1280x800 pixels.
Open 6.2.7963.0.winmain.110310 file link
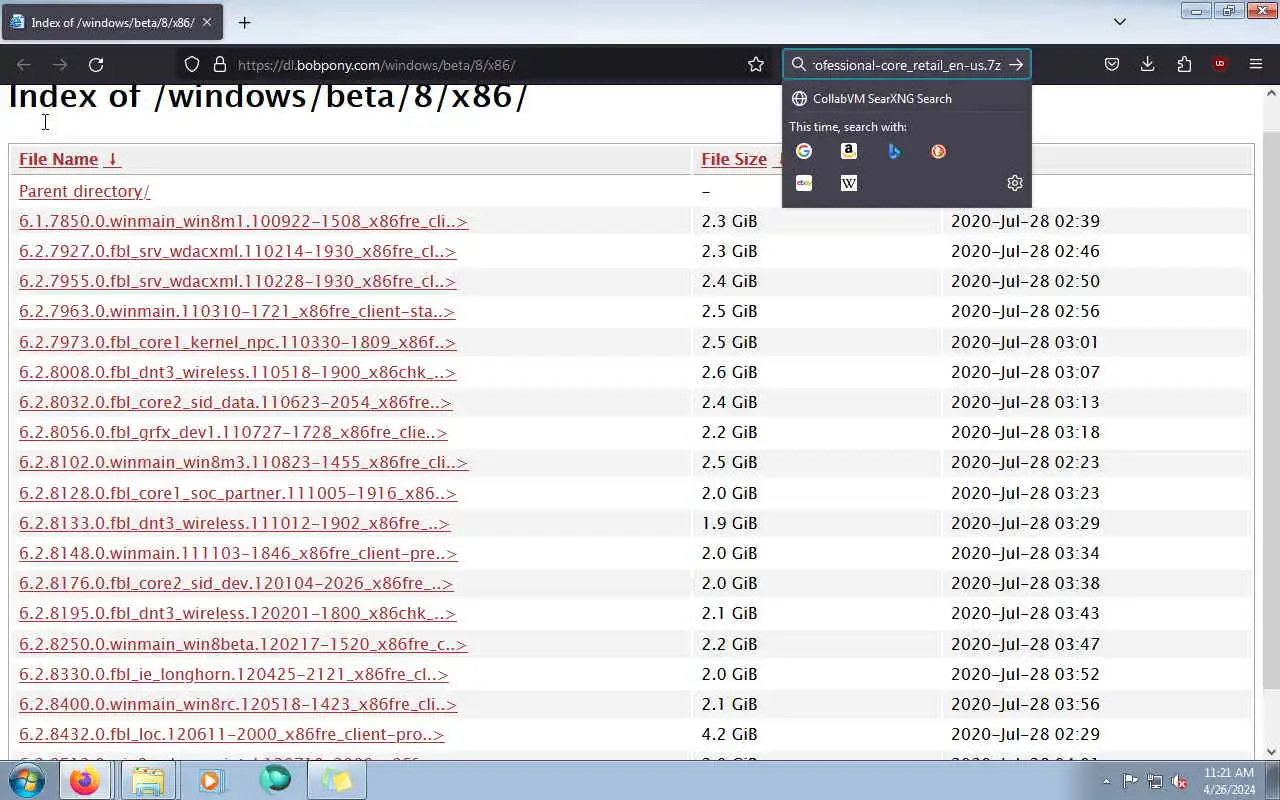237,311
